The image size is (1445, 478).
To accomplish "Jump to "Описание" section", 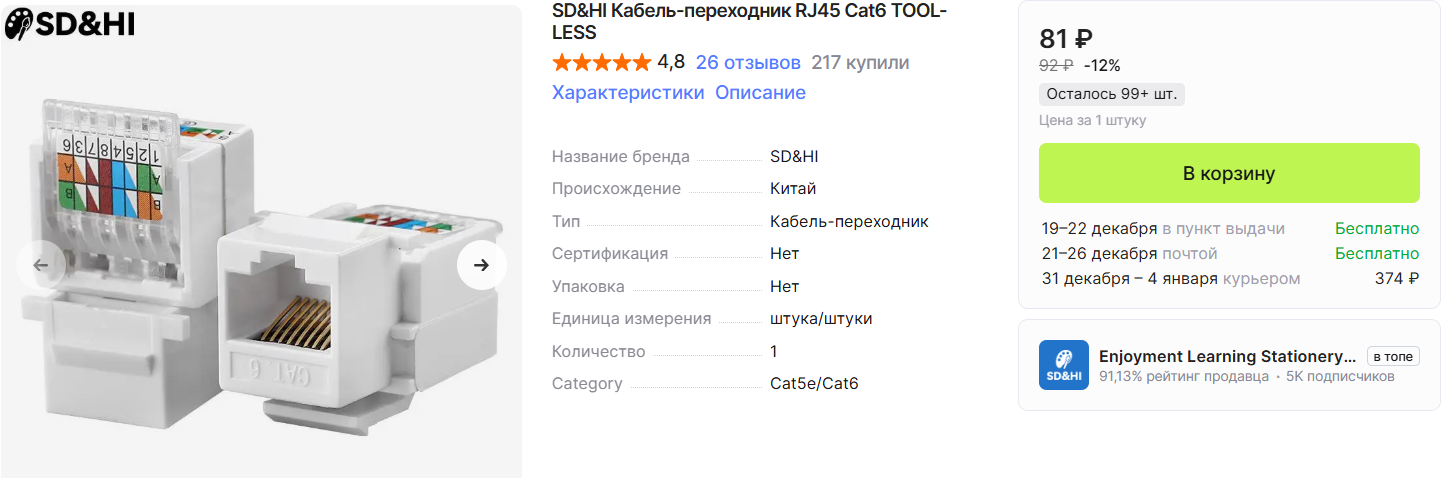I will tap(760, 93).
